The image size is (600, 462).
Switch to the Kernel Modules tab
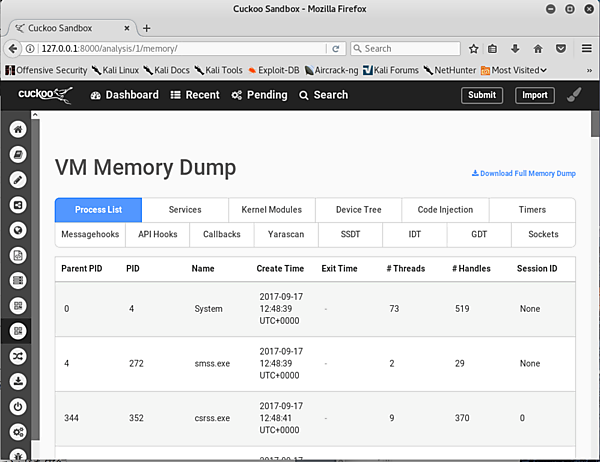pyautogui.click(x=271, y=210)
